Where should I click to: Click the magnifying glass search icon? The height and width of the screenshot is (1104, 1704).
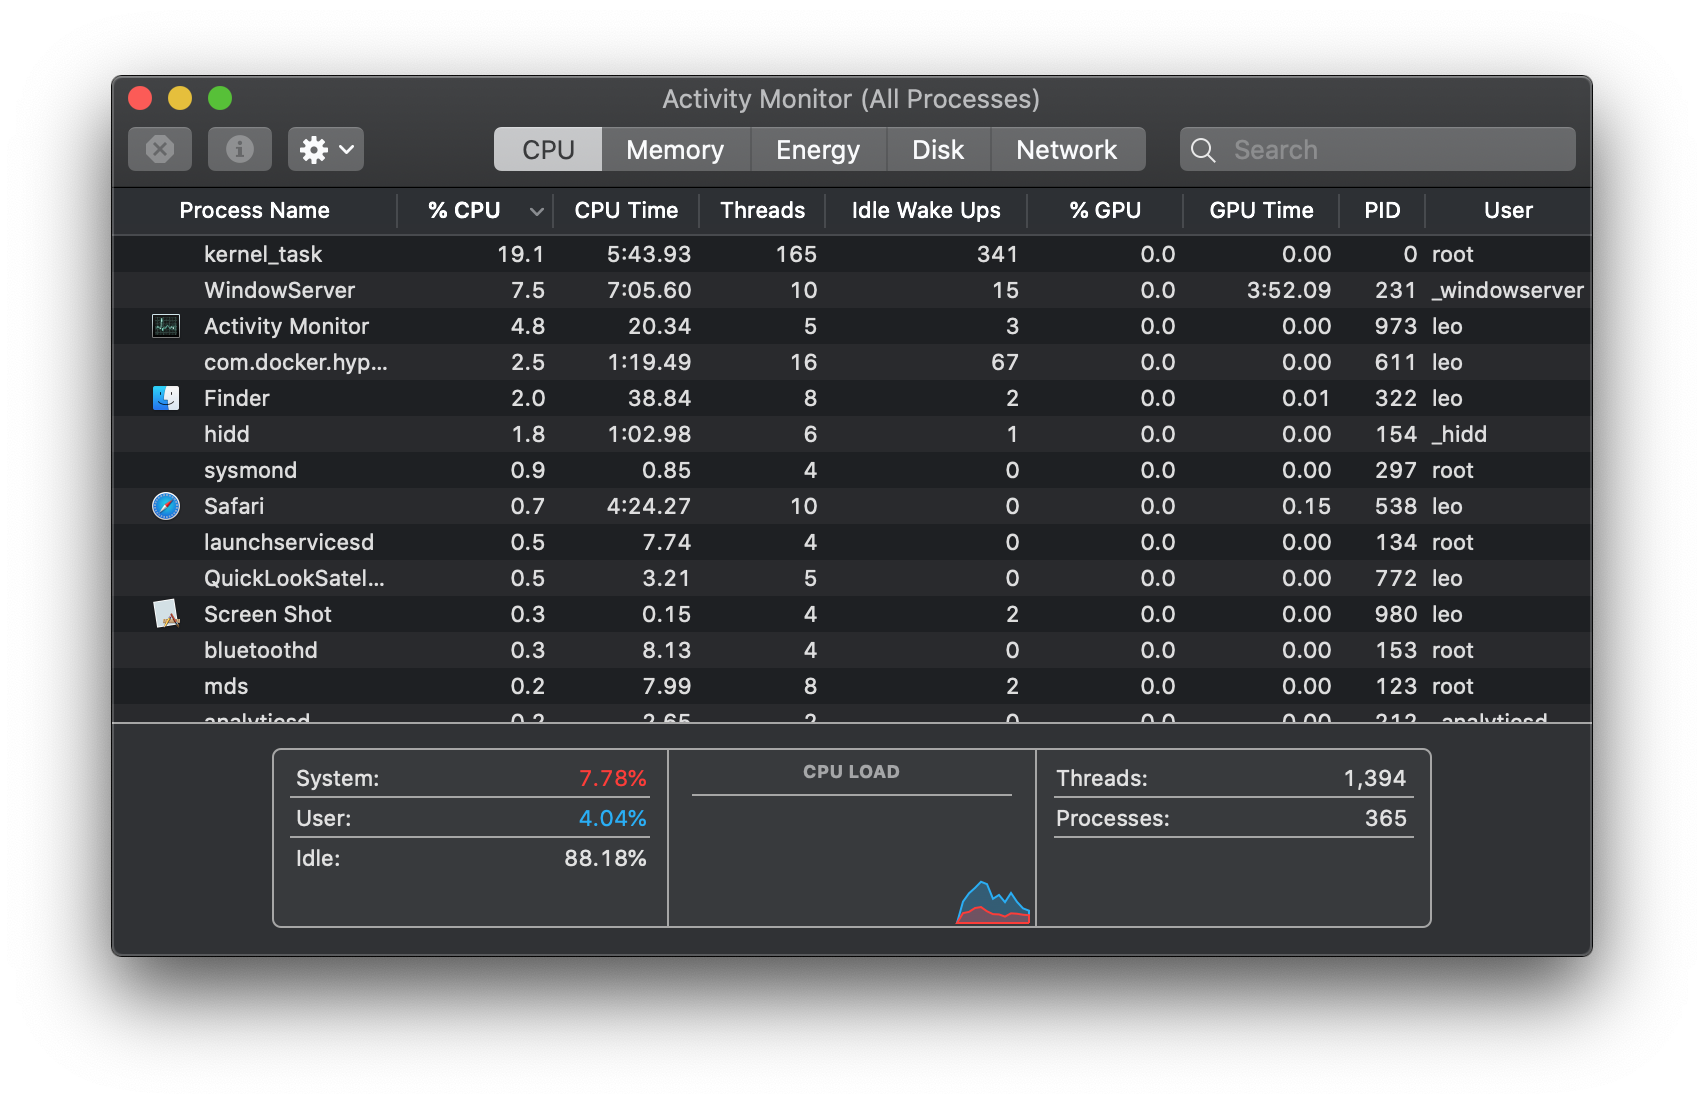click(1203, 150)
